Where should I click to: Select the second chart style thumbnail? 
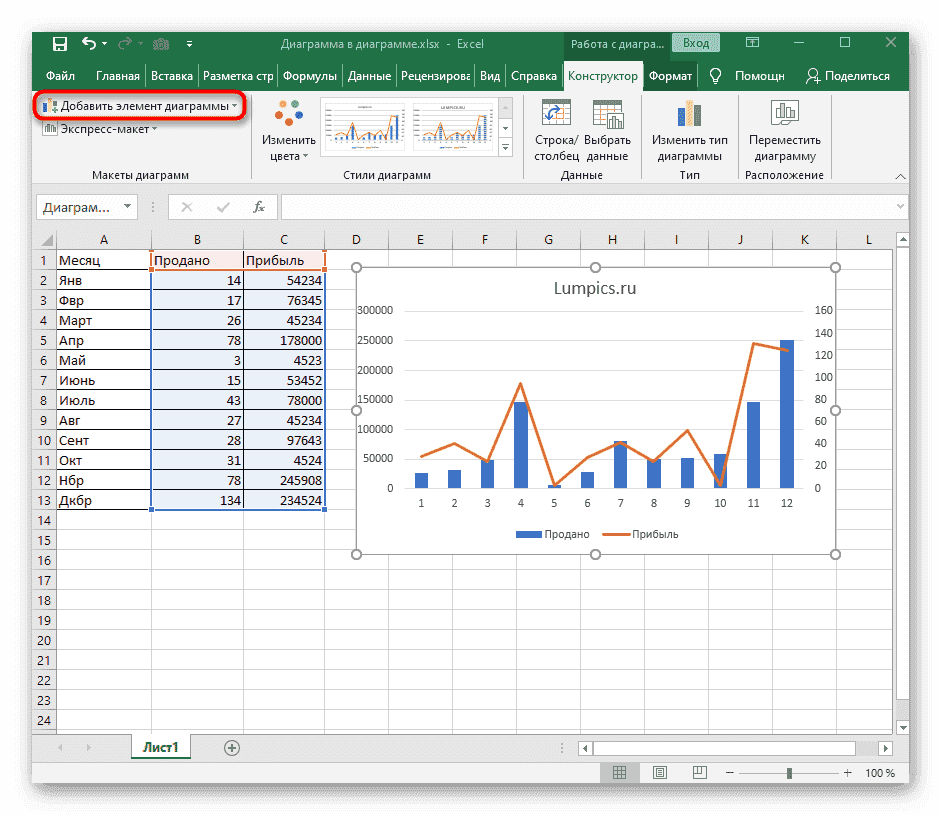point(452,127)
